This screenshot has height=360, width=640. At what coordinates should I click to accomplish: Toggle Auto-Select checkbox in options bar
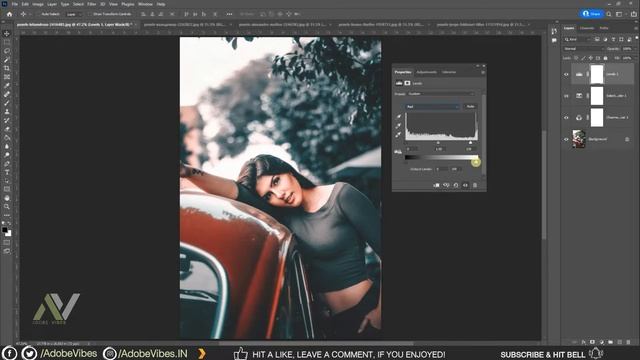tap(38, 14)
